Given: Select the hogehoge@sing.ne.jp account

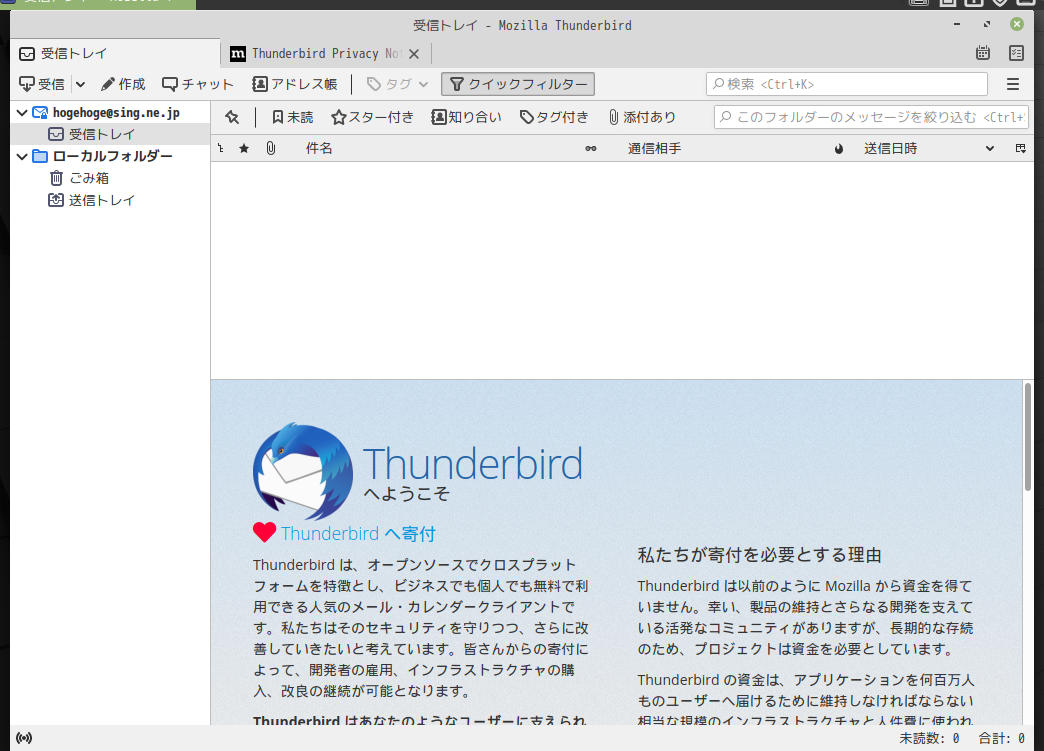Looking at the screenshot, I should click(x=116, y=113).
